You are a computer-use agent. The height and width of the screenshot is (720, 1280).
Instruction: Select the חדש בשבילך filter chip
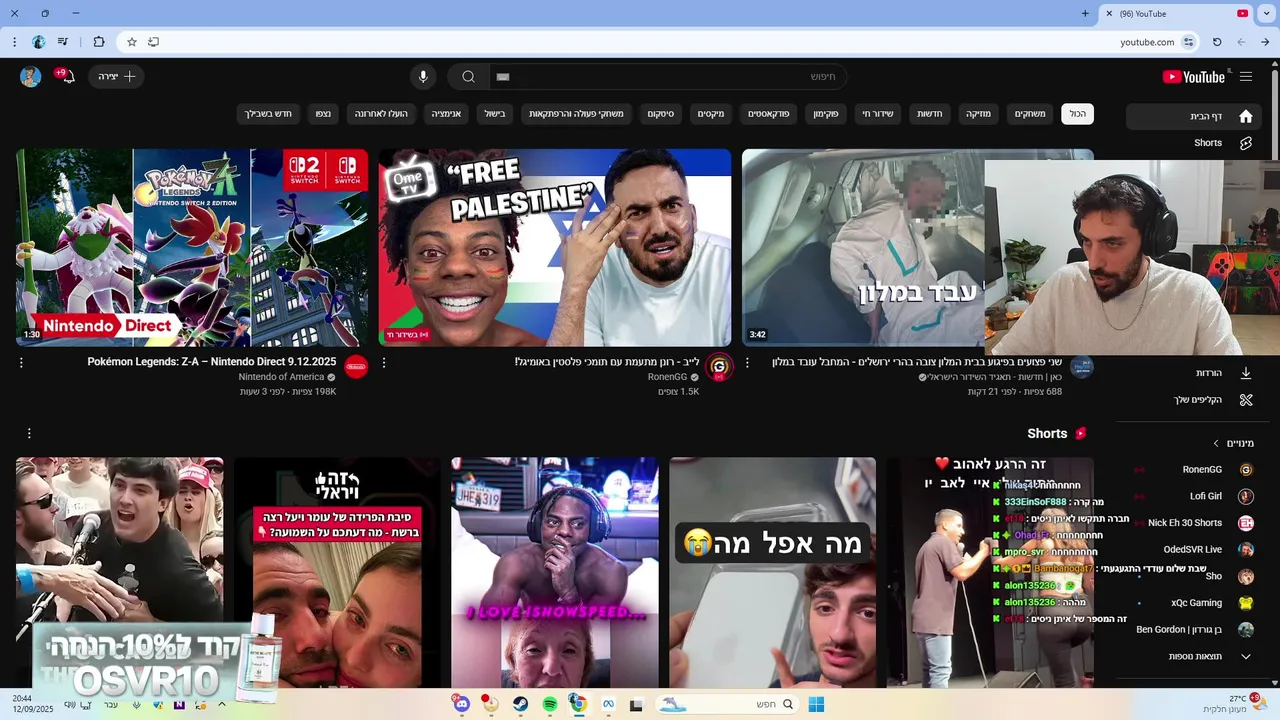click(268, 114)
